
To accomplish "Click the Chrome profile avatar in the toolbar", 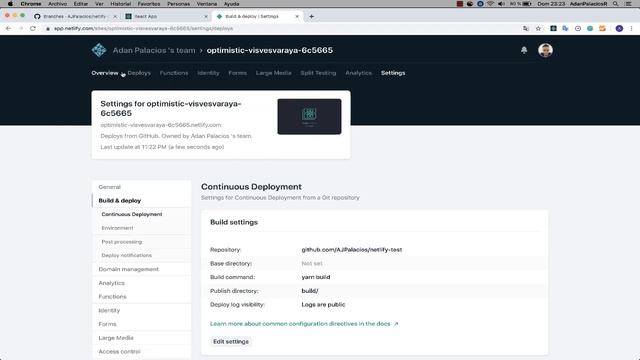I will (x=619, y=28).
